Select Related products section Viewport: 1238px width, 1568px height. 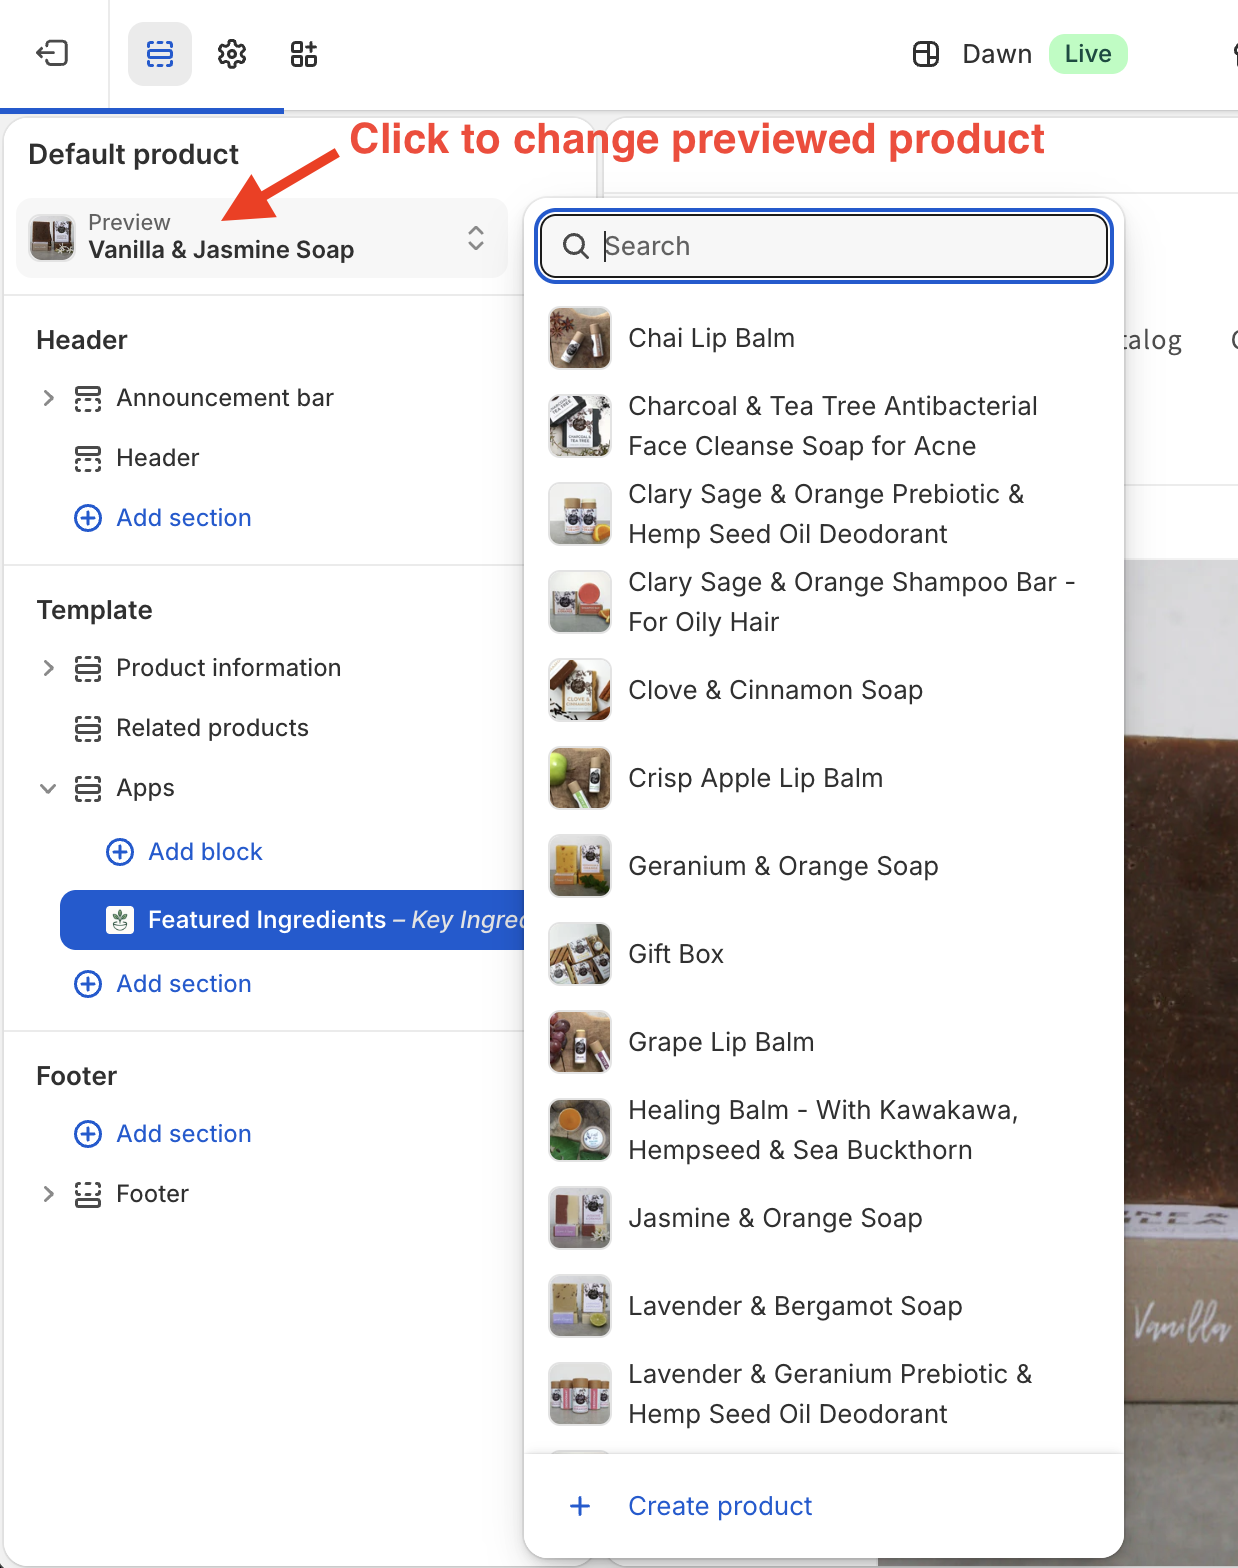pos(212,728)
